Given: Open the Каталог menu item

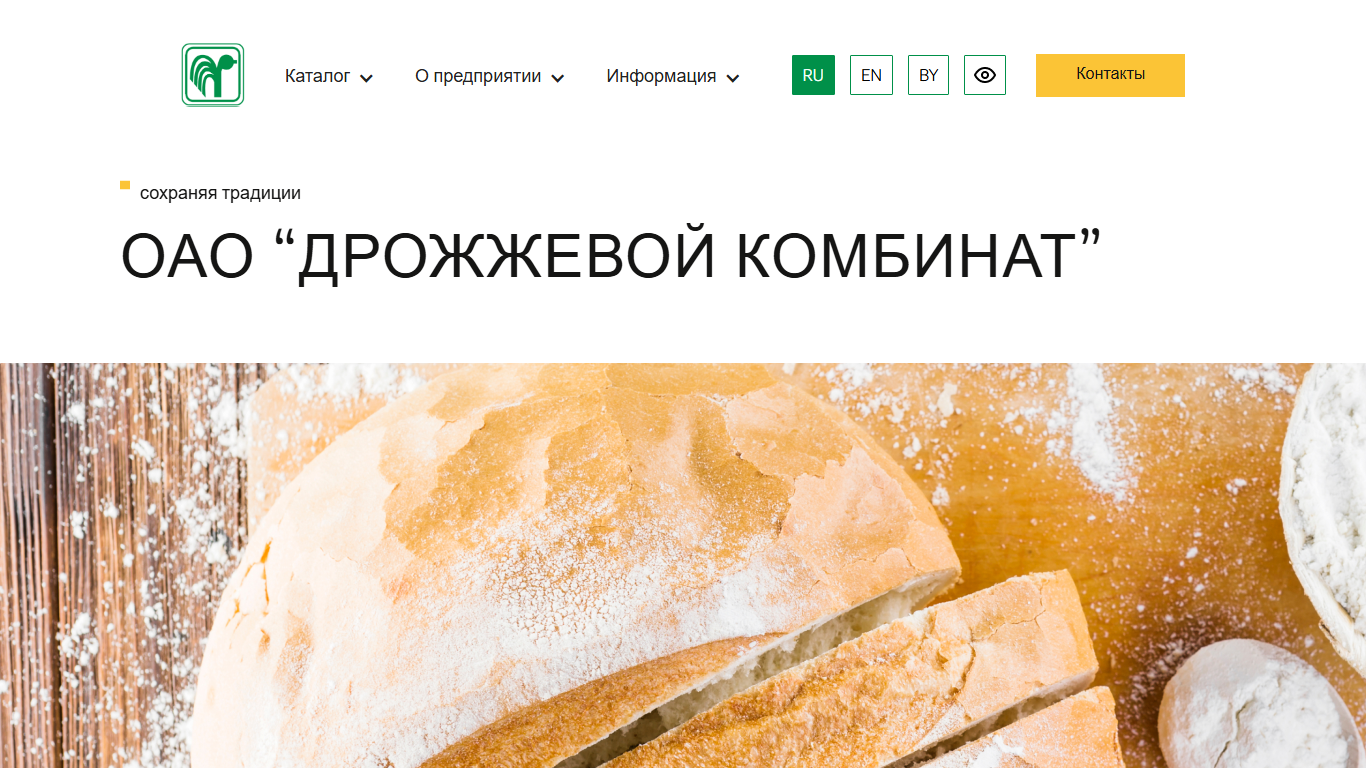Looking at the screenshot, I should click(317, 76).
